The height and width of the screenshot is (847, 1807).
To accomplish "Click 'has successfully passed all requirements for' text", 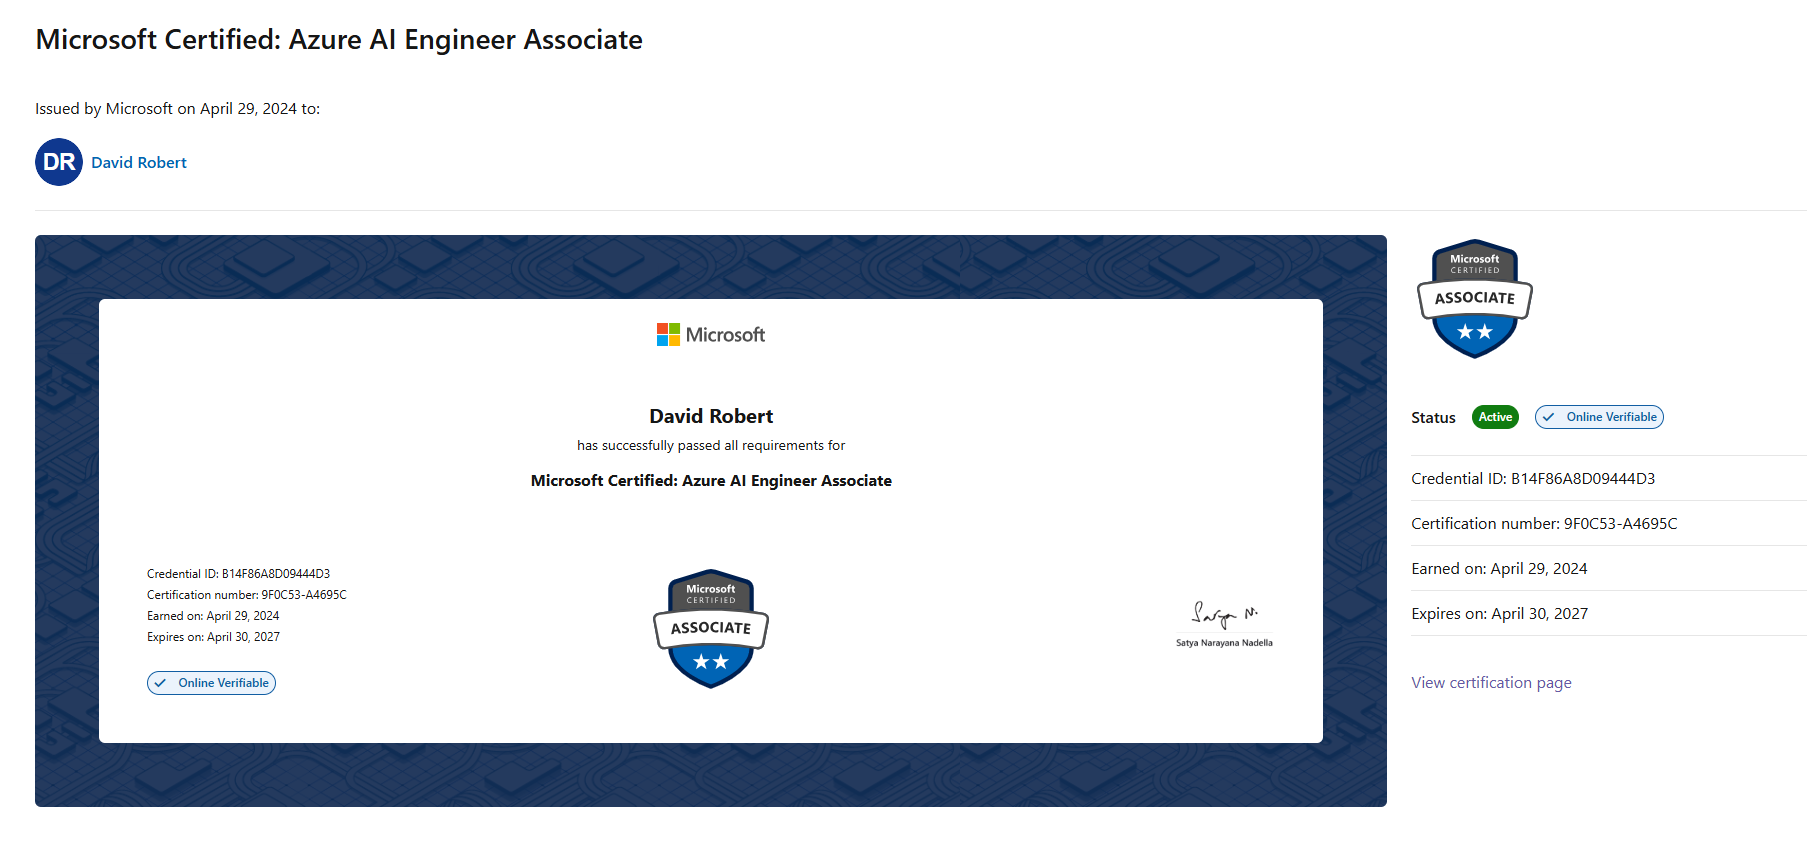I will point(711,445).
